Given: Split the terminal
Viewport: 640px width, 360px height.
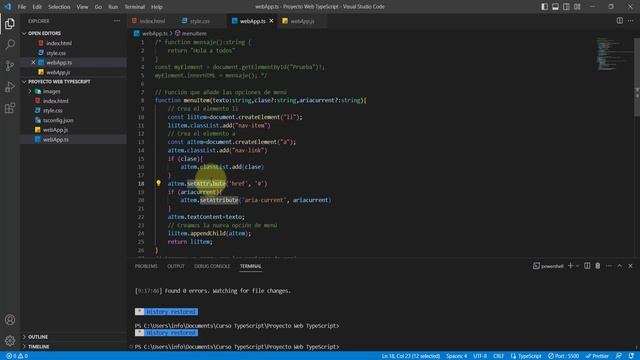Looking at the screenshot, I should pos(587,266).
